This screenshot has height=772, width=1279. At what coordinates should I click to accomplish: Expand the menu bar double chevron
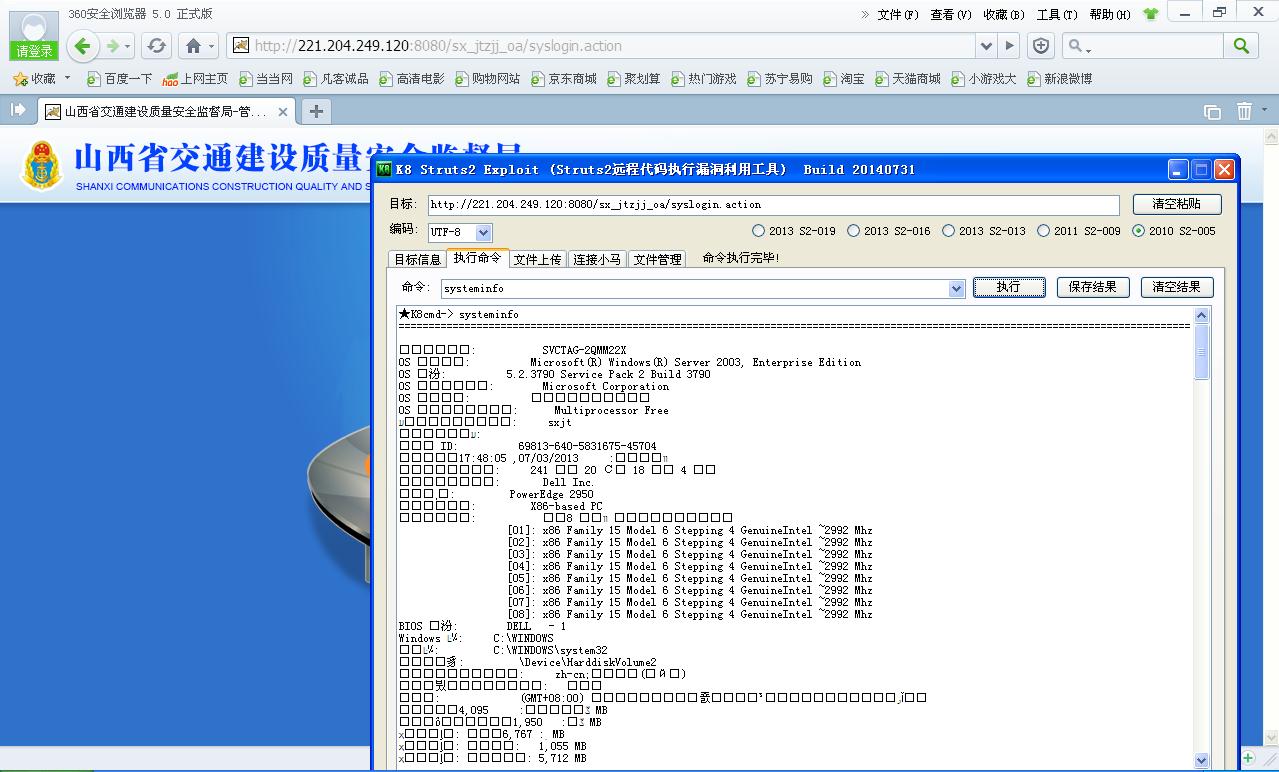tap(865, 14)
